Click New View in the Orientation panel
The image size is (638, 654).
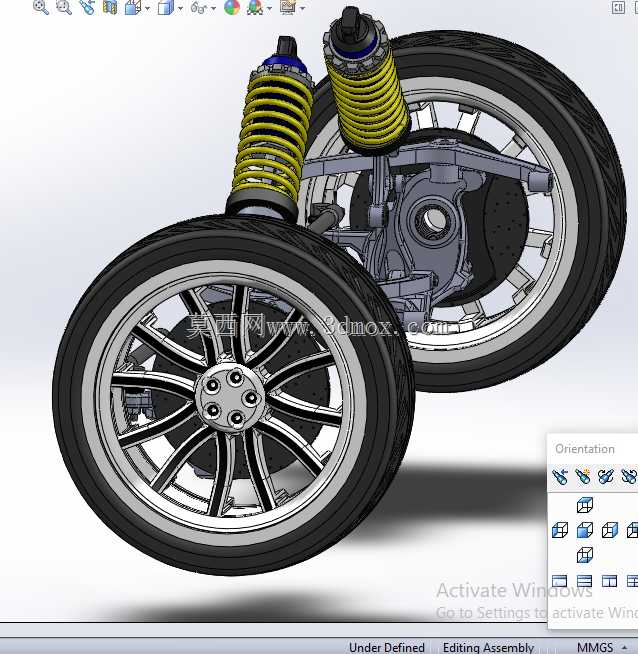[583, 476]
